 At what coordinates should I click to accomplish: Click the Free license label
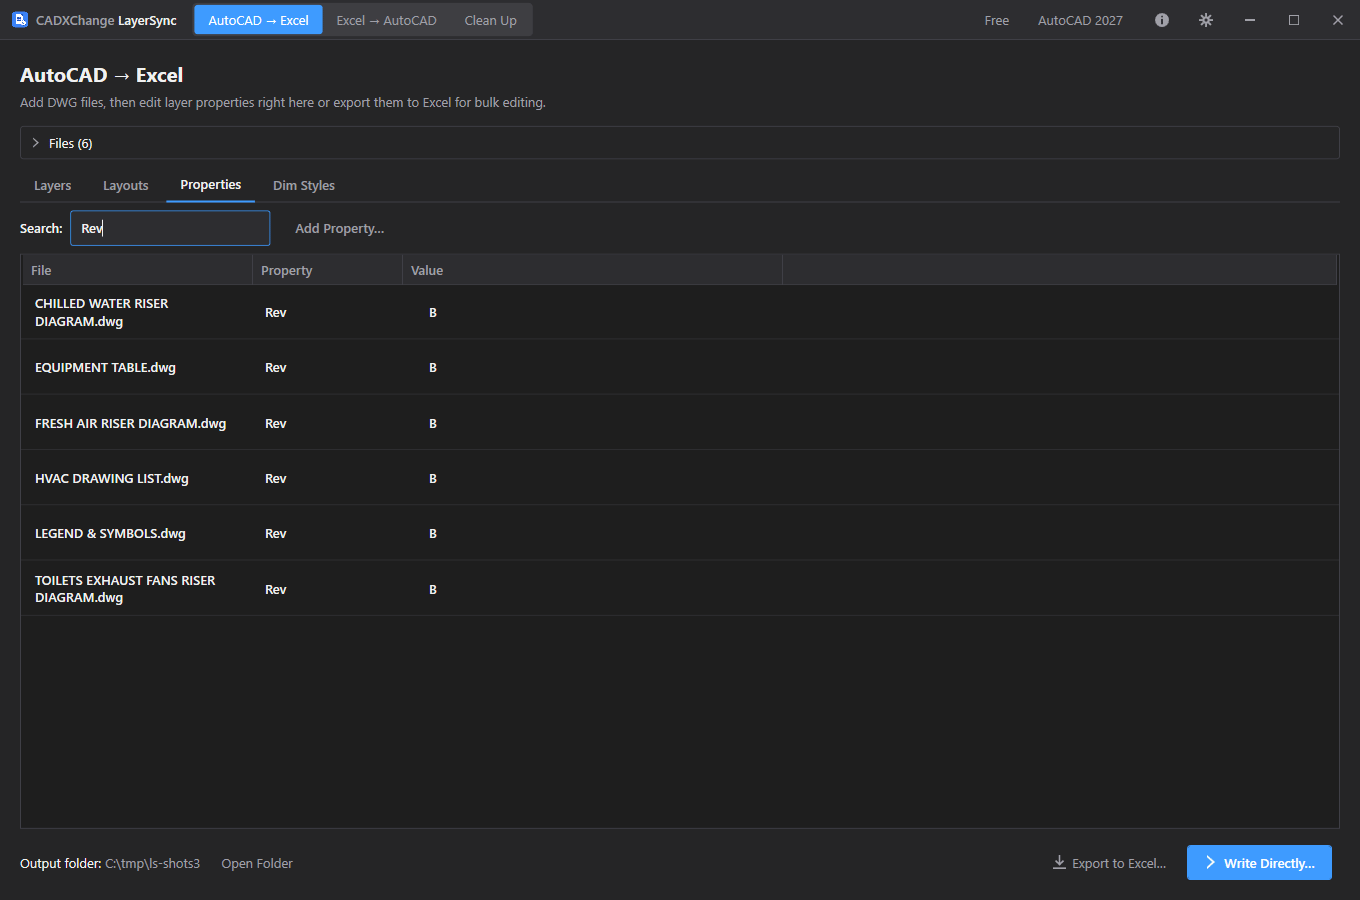pos(996,20)
